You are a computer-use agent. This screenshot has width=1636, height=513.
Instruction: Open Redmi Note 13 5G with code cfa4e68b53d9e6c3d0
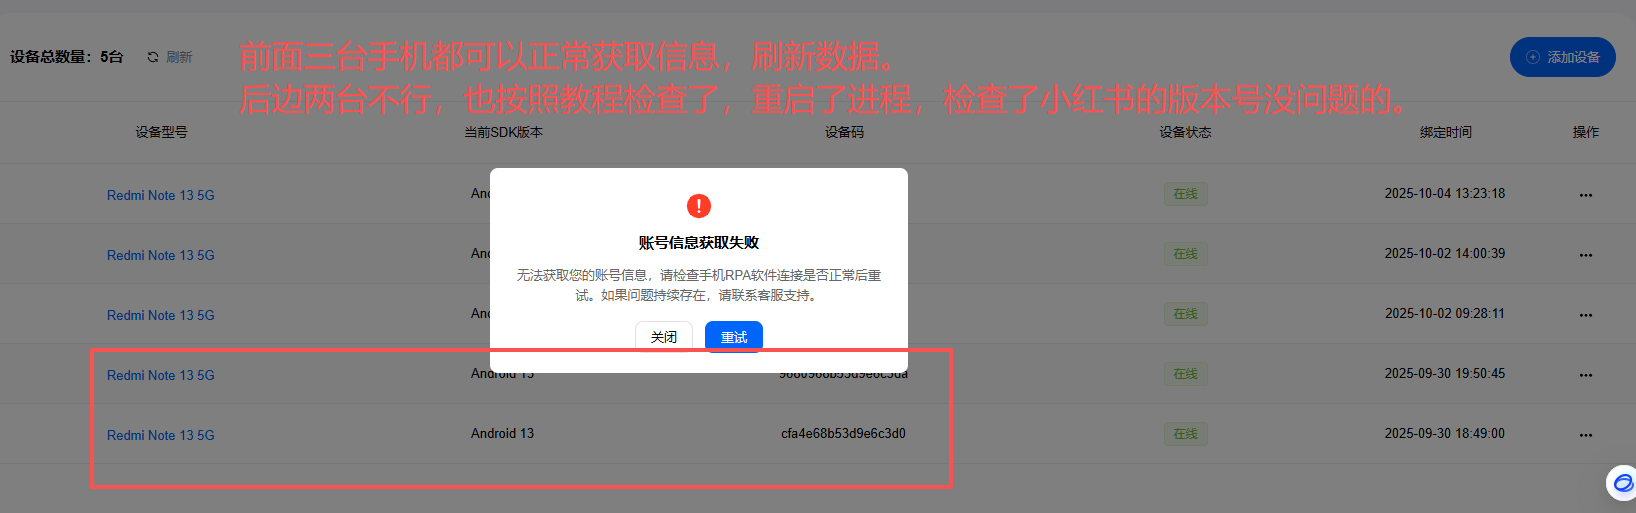point(161,435)
